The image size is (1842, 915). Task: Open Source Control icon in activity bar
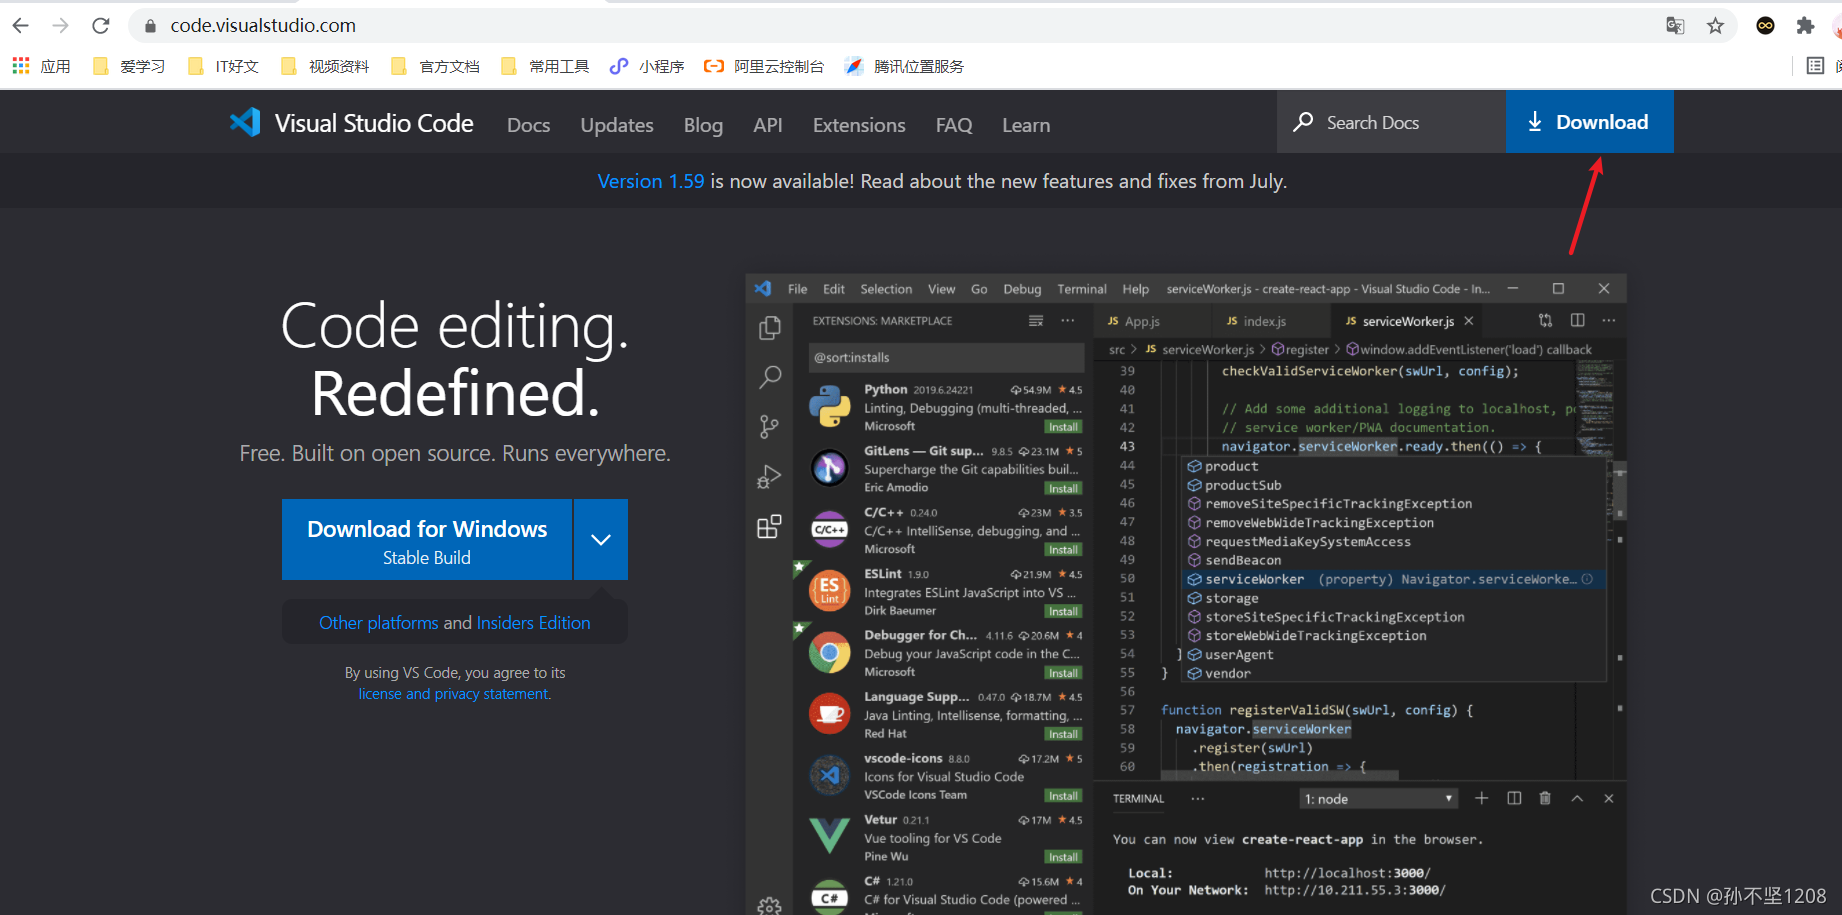coord(769,427)
